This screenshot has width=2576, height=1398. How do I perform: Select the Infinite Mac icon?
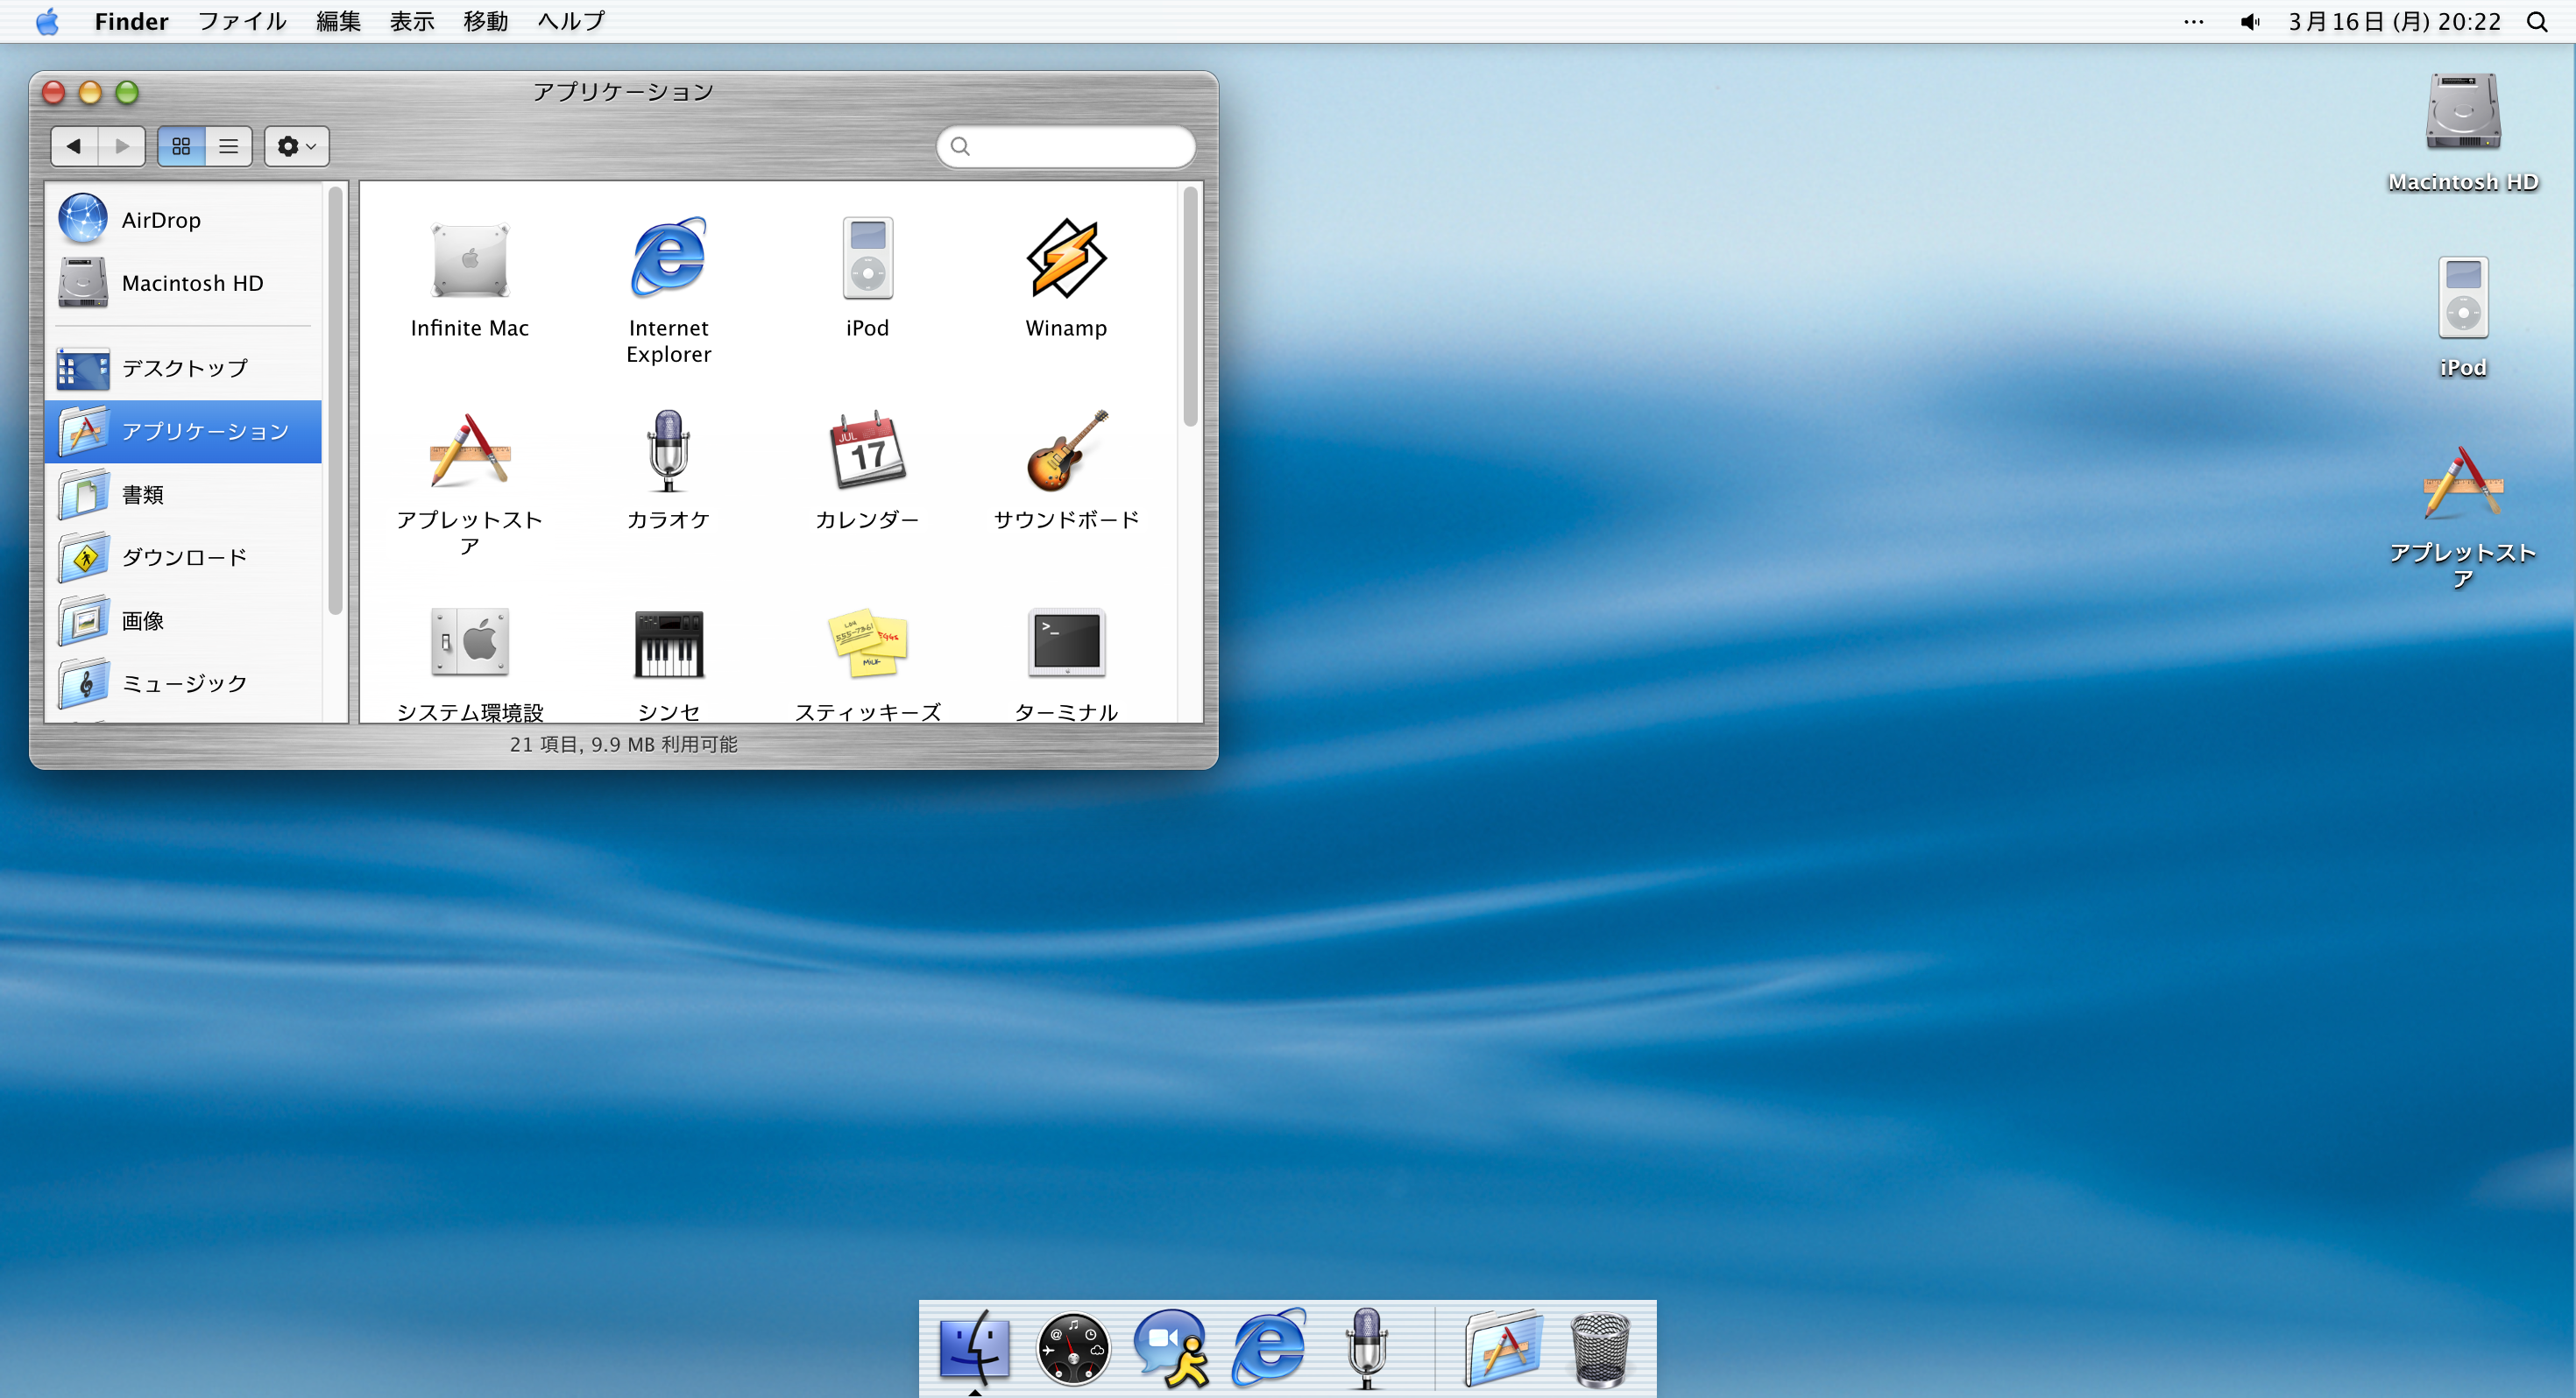click(469, 260)
